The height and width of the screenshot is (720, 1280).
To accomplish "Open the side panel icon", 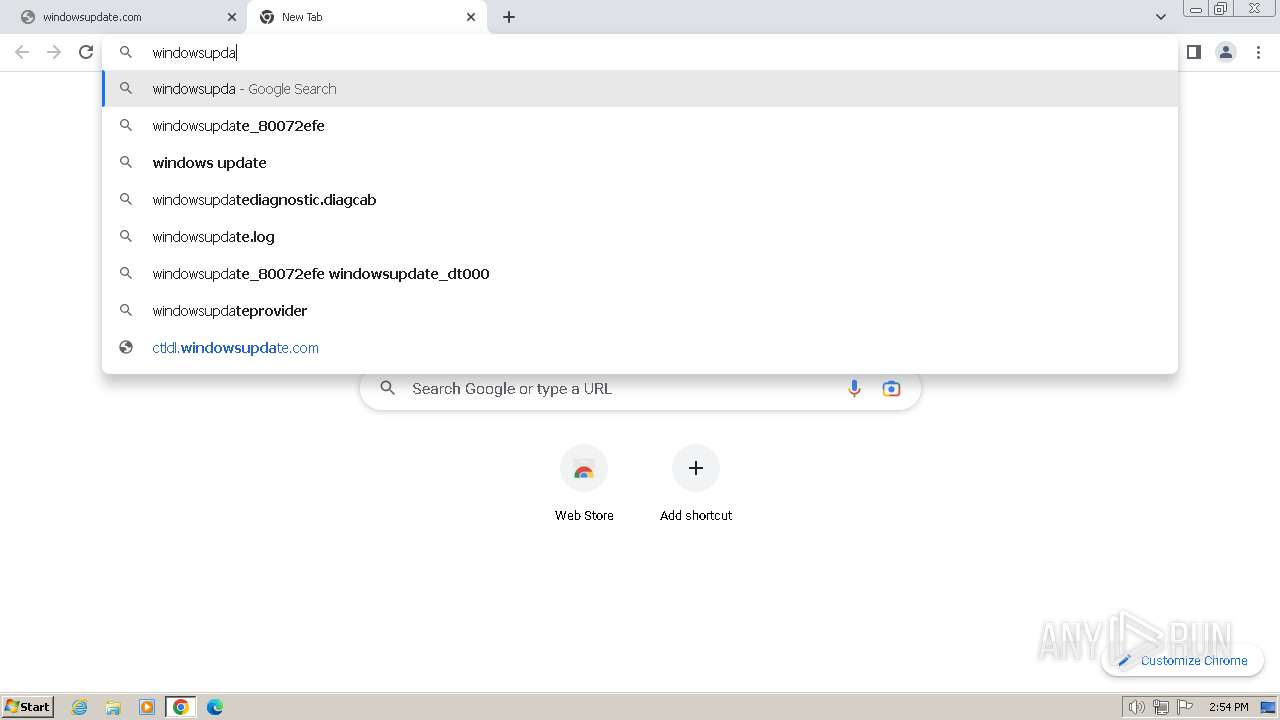I will coord(1193,52).
